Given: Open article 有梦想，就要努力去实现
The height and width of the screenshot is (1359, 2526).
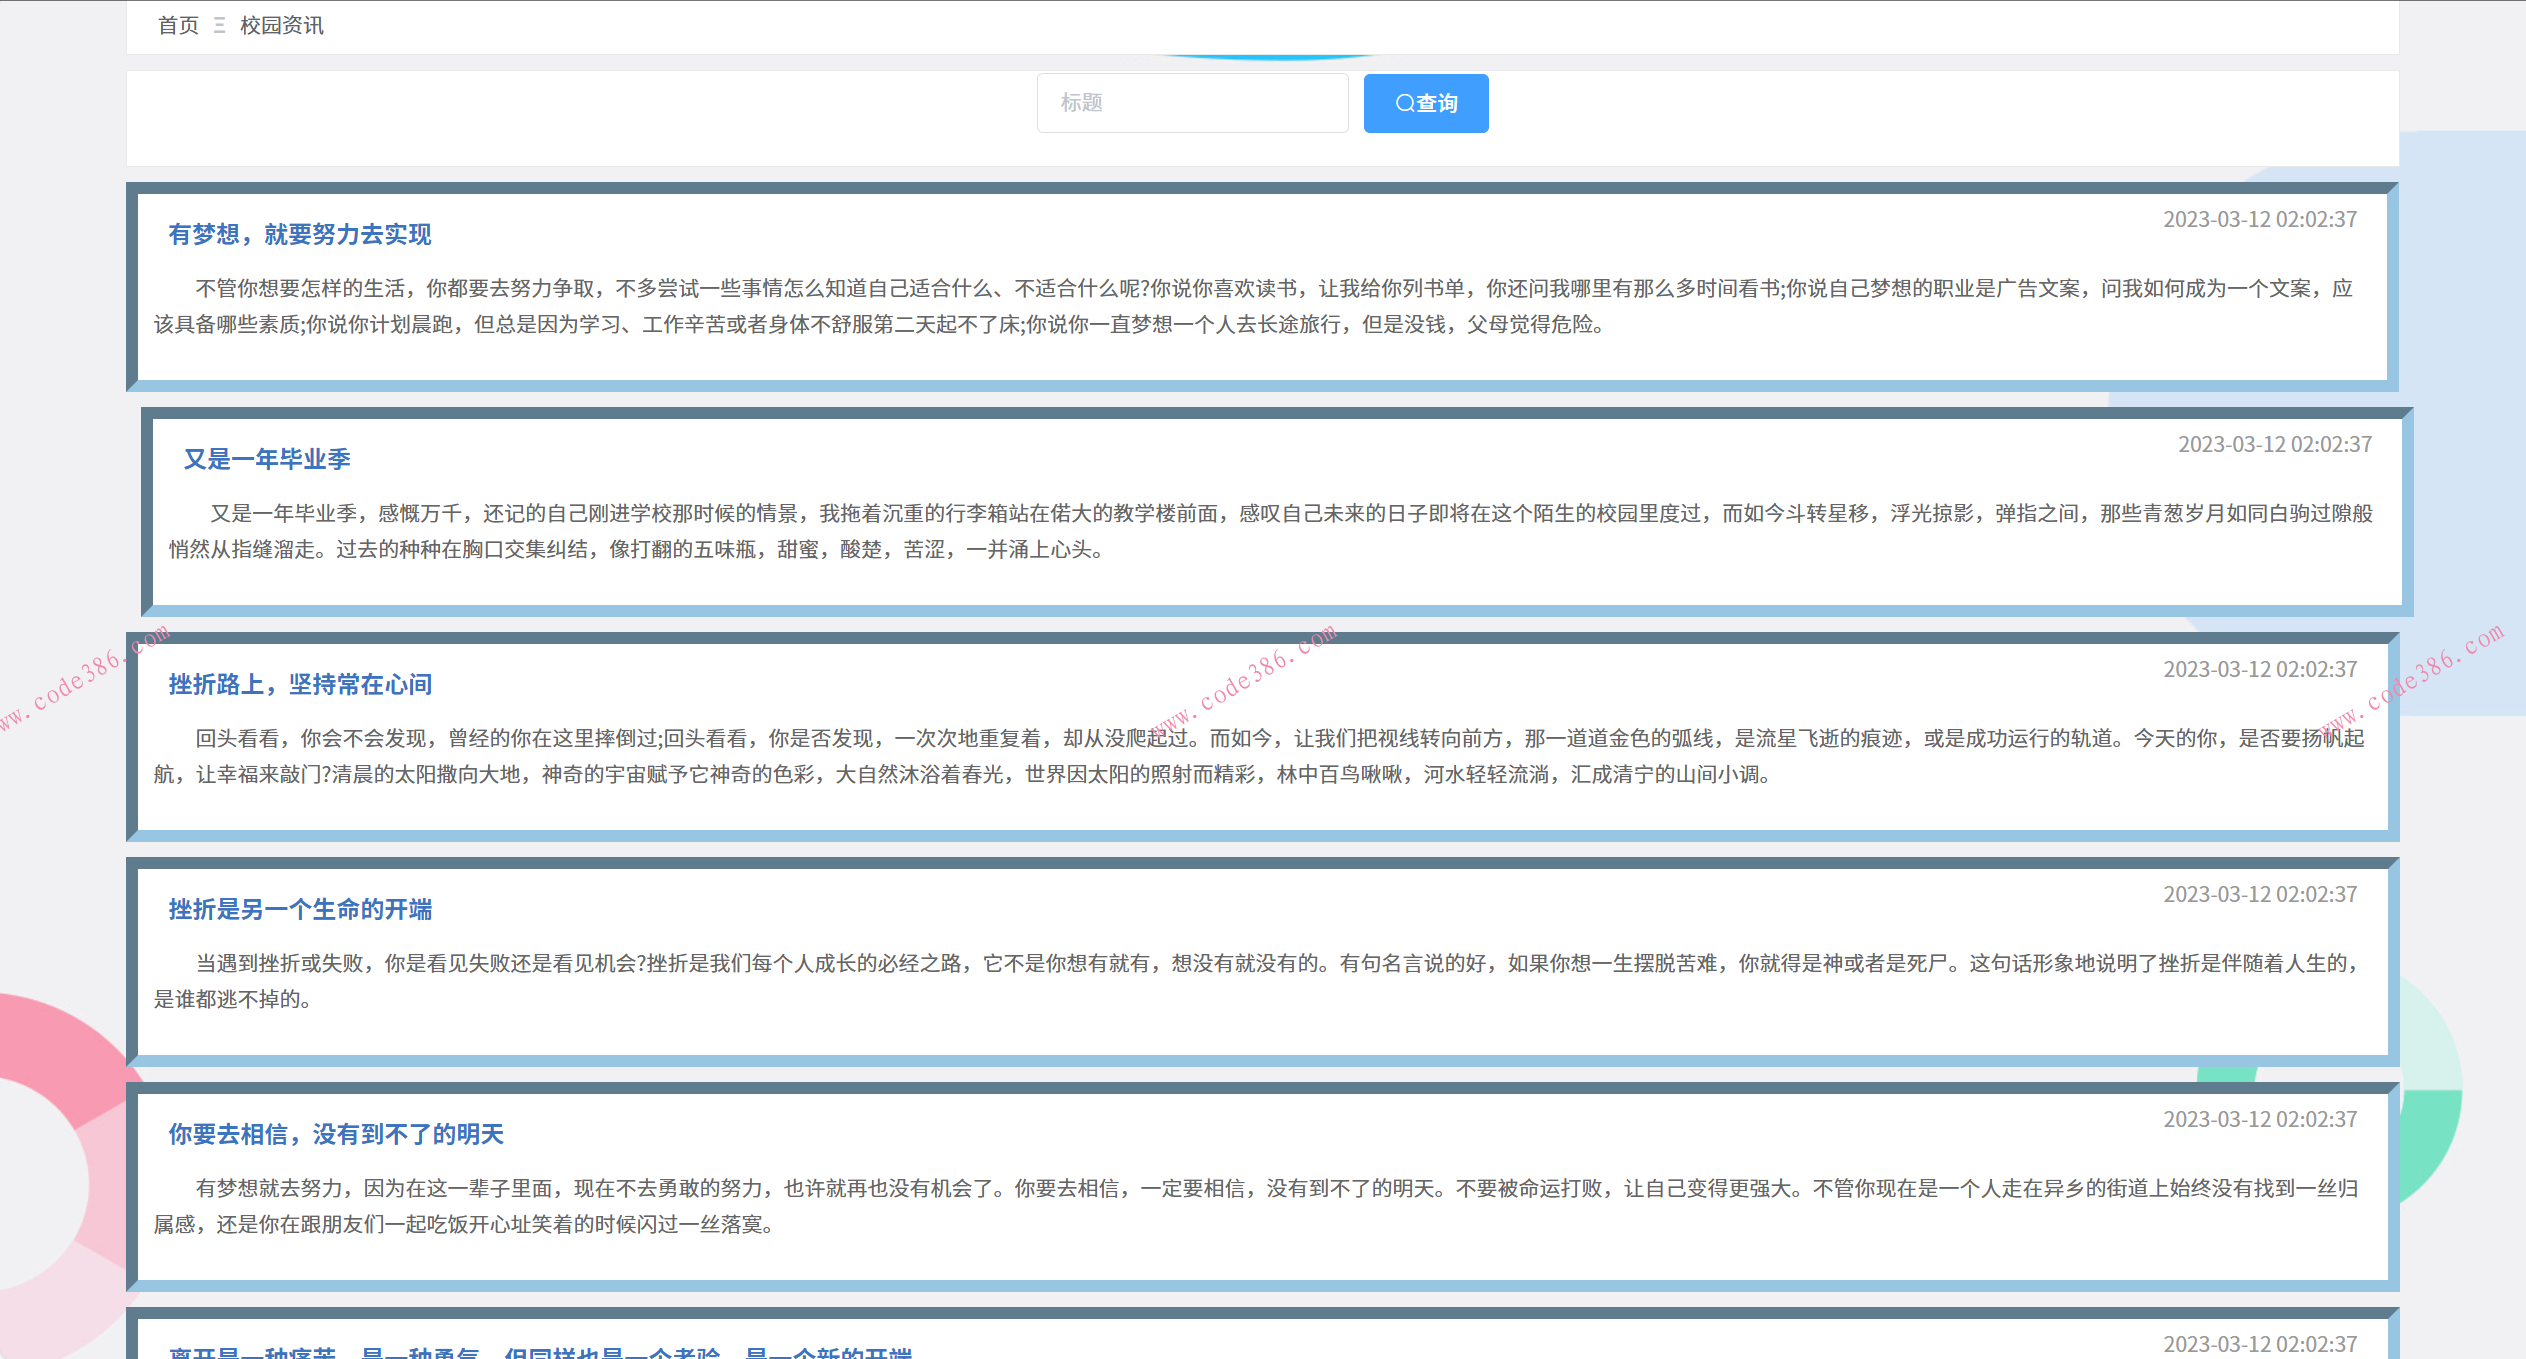Looking at the screenshot, I should click(299, 234).
